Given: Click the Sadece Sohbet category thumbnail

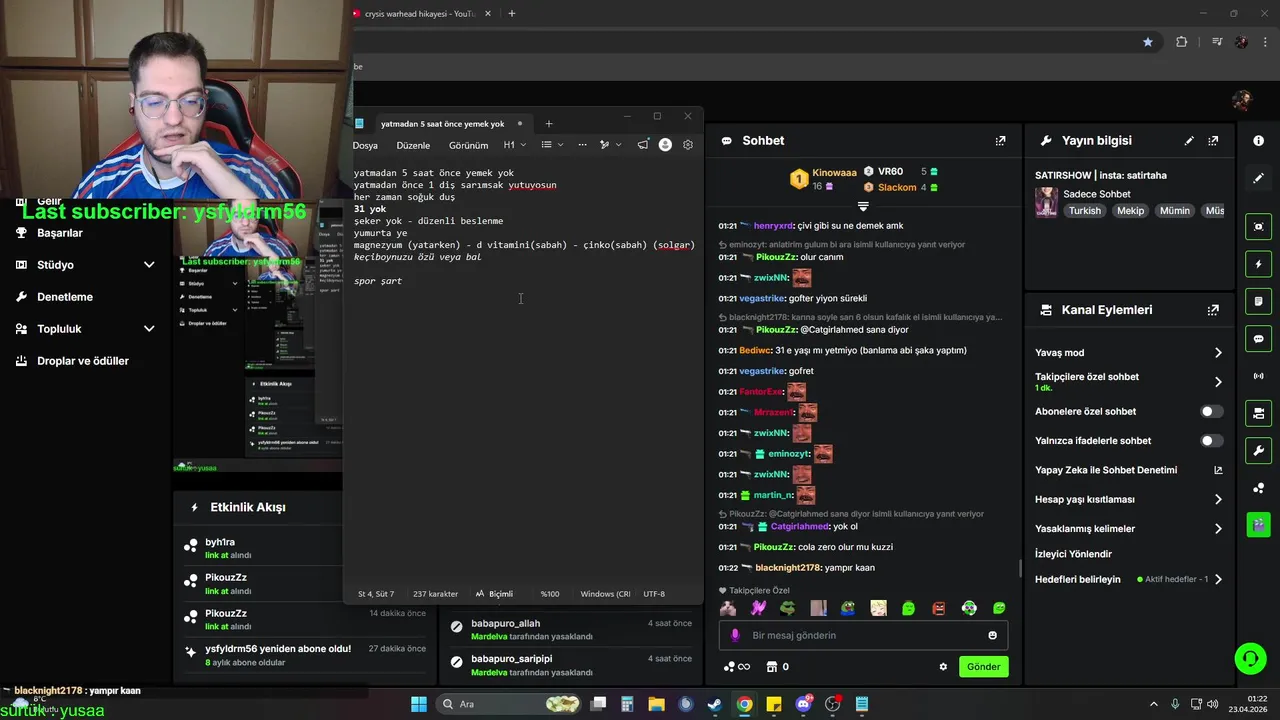Looking at the screenshot, I should click(x=1046, y=203).
